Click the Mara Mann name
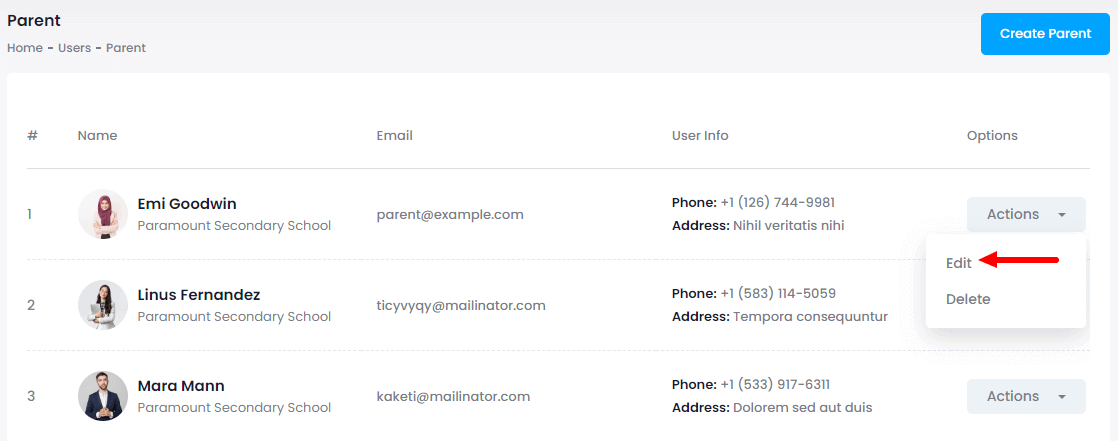The width and height of the screenshot is (1118, 441). (x=181, y=386)
